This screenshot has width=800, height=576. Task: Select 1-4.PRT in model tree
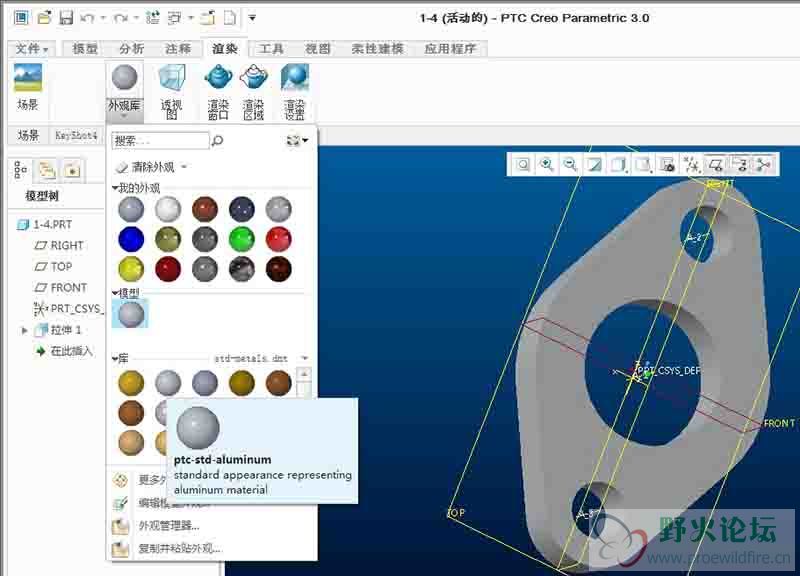click(45, 224)
